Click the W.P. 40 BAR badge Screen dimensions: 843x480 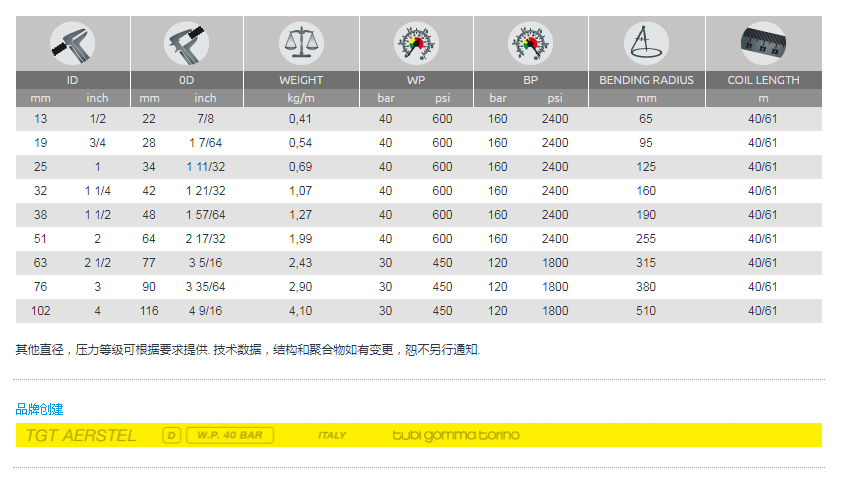click(229, 435)
